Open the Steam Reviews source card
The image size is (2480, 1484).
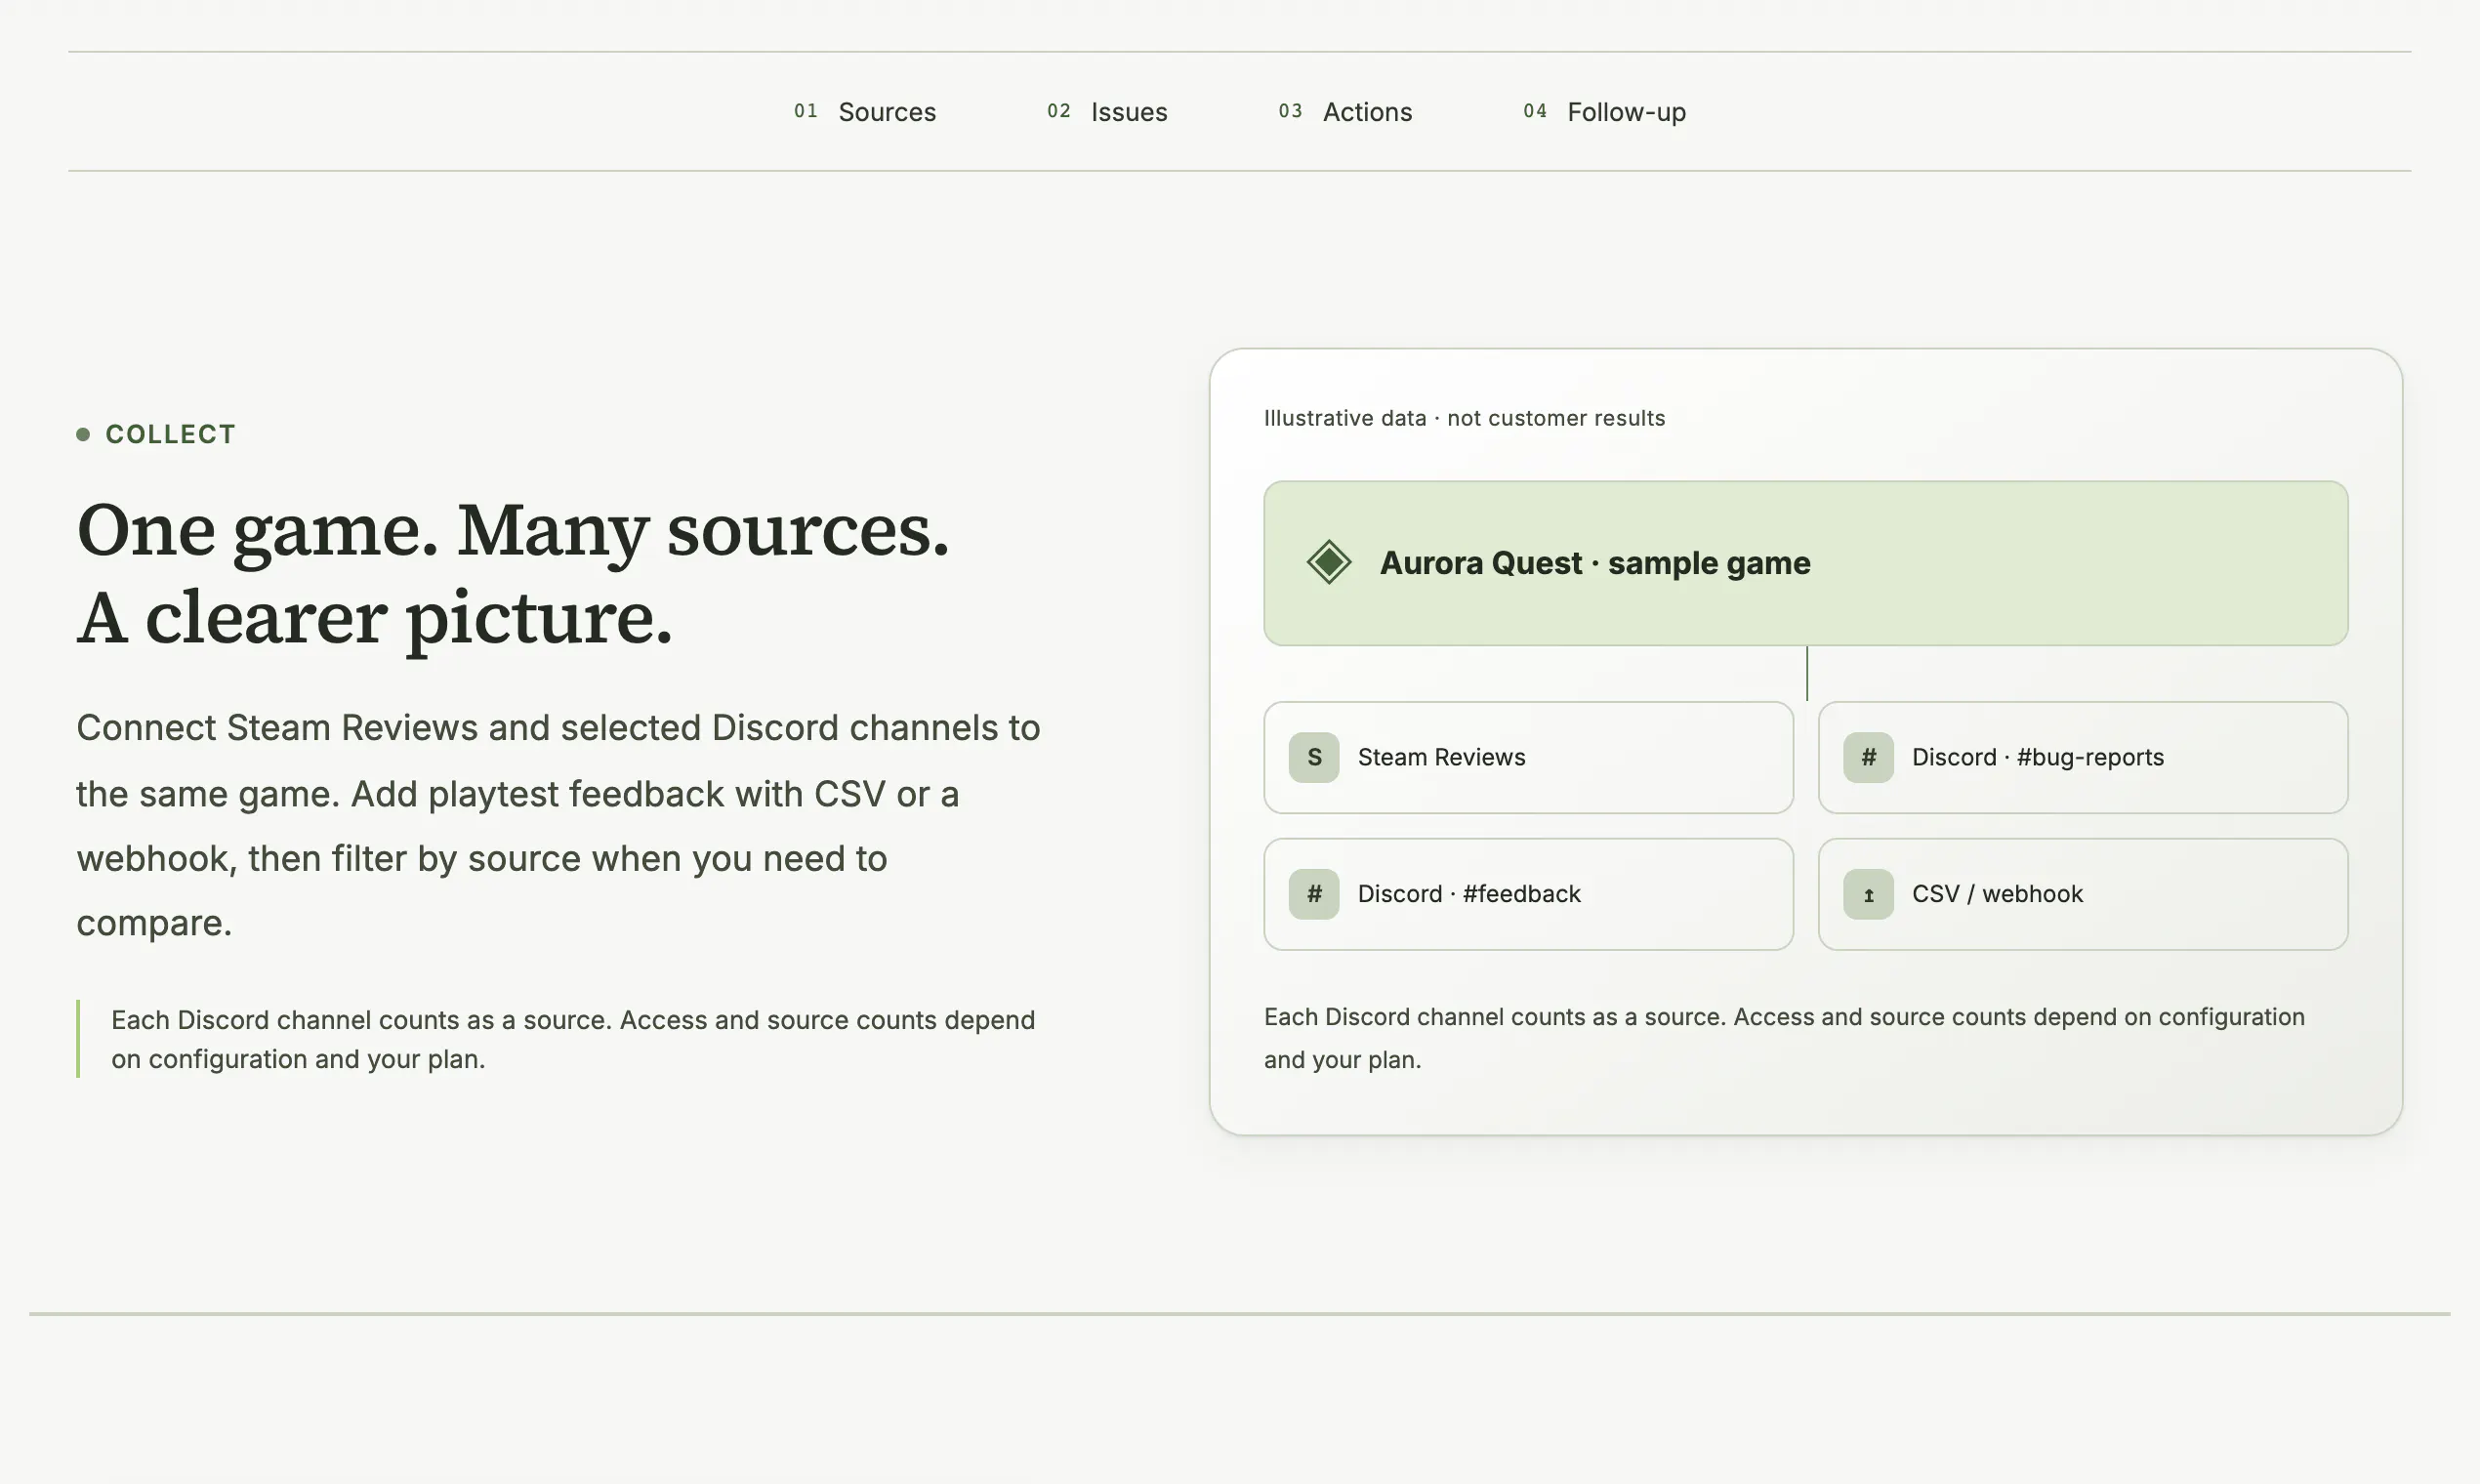click(1528, 757)
